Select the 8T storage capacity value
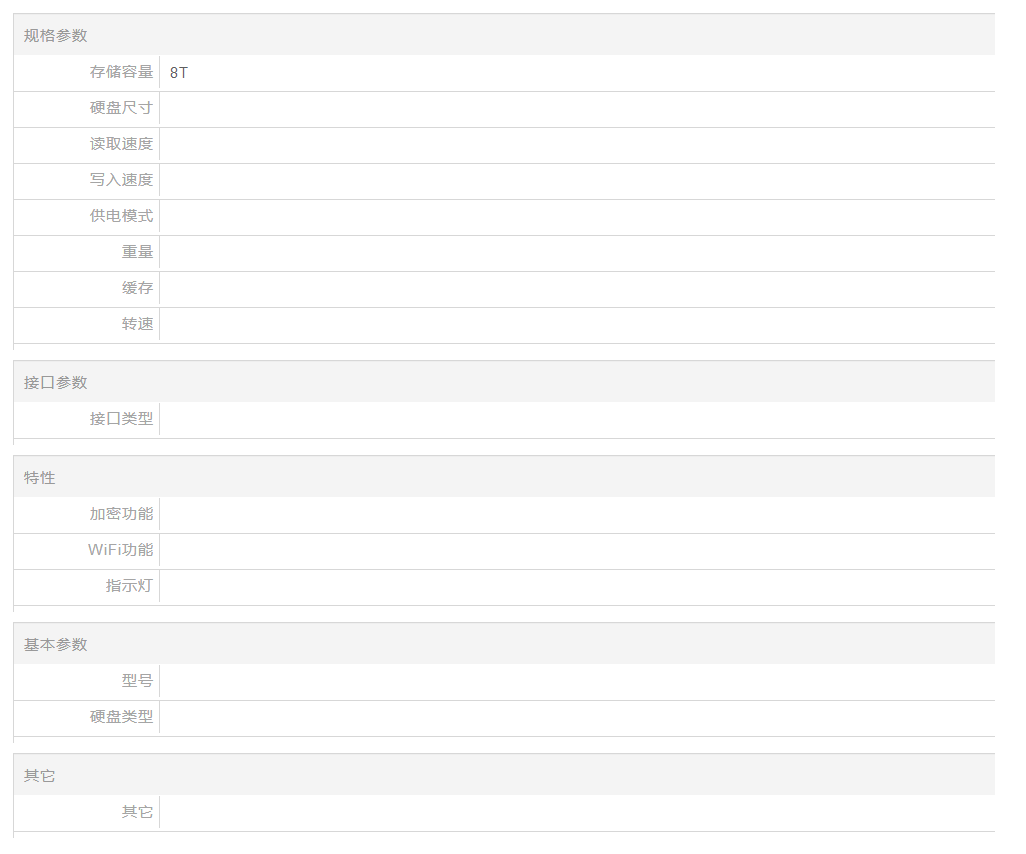The width and height of the screenshot is (1026, 854). (179, 73)
